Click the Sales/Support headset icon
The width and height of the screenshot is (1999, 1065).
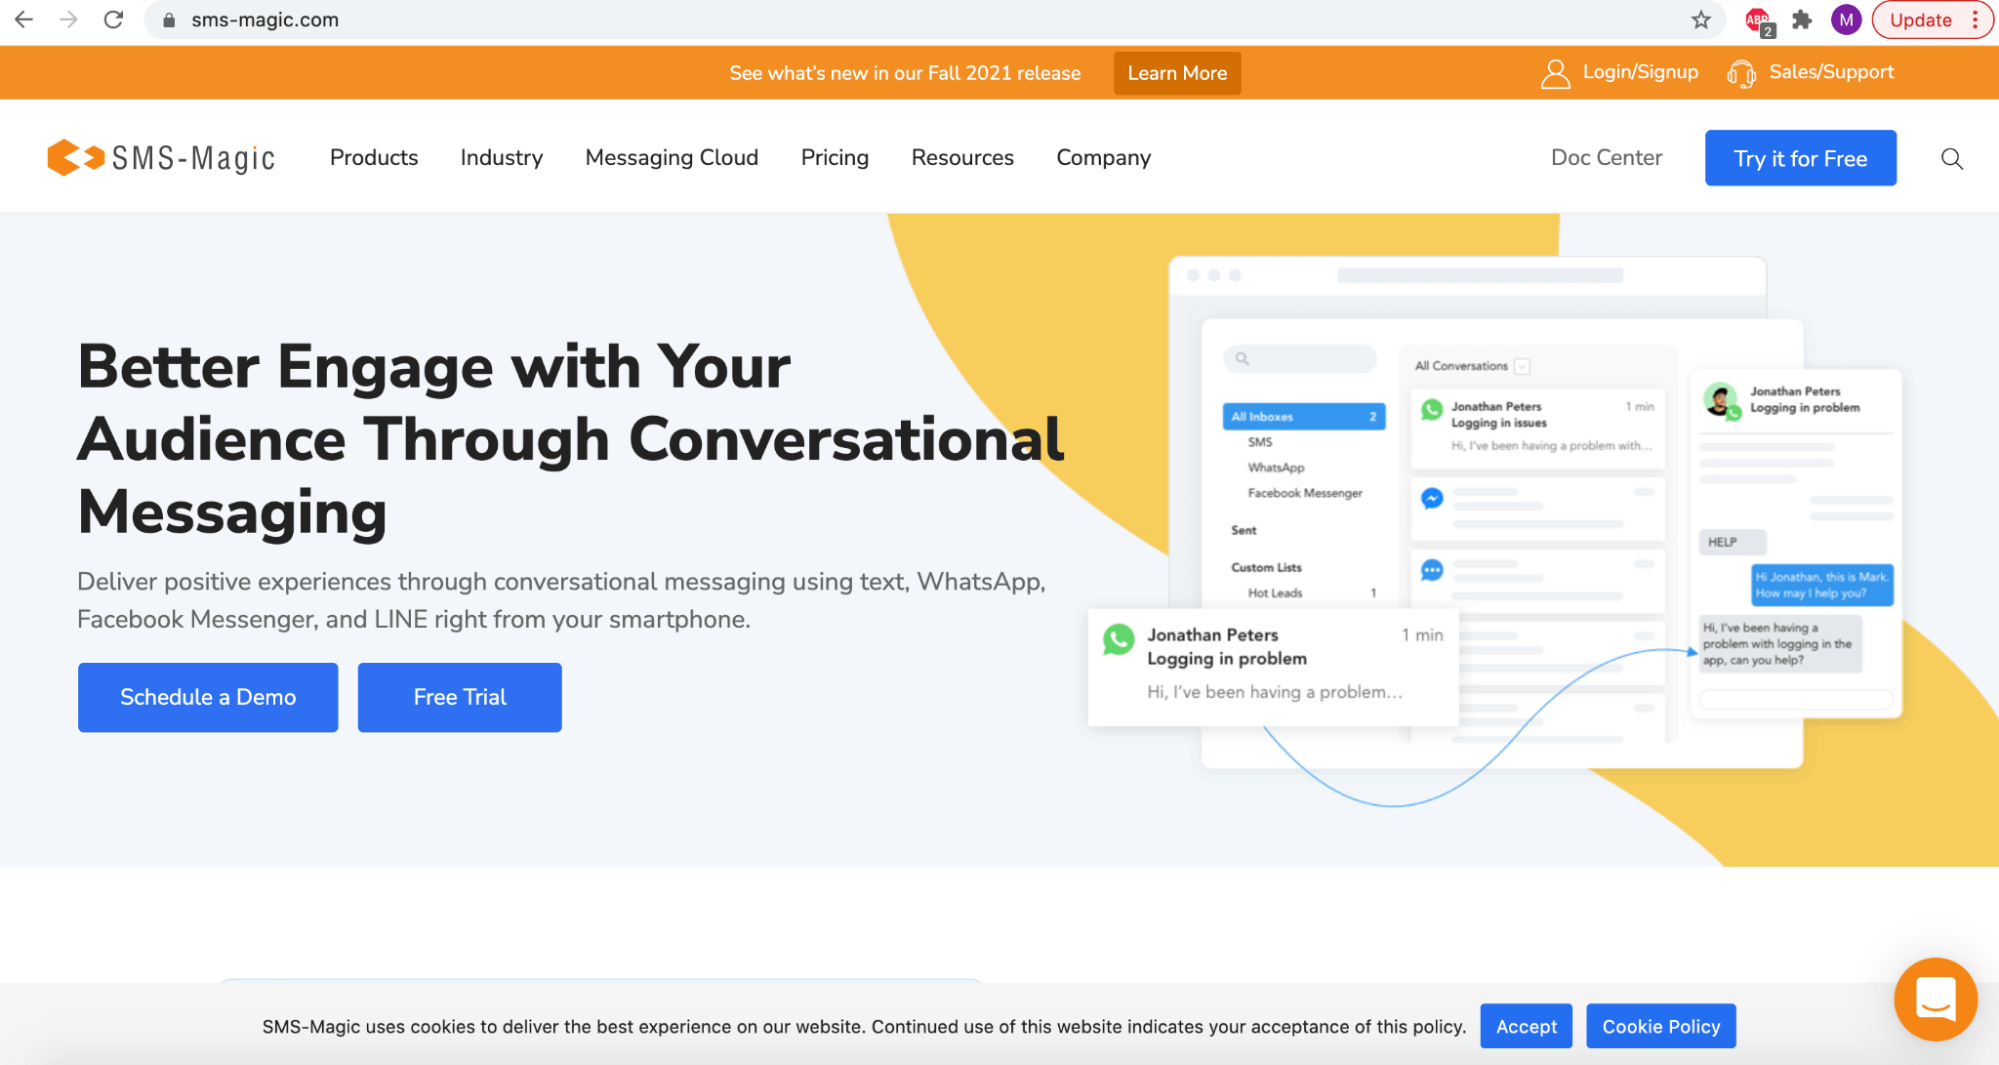[1741, 73]
